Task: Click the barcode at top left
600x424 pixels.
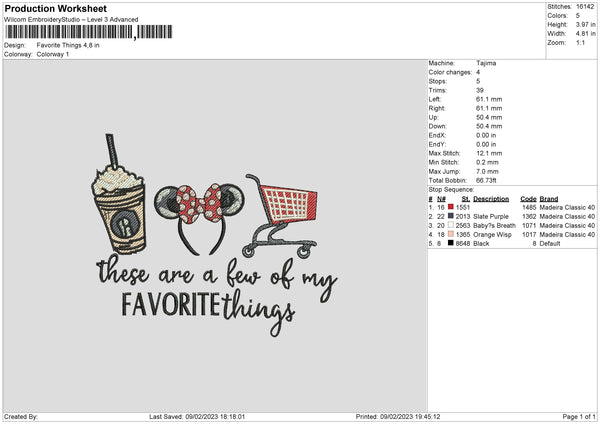Action: click(89, 32)
